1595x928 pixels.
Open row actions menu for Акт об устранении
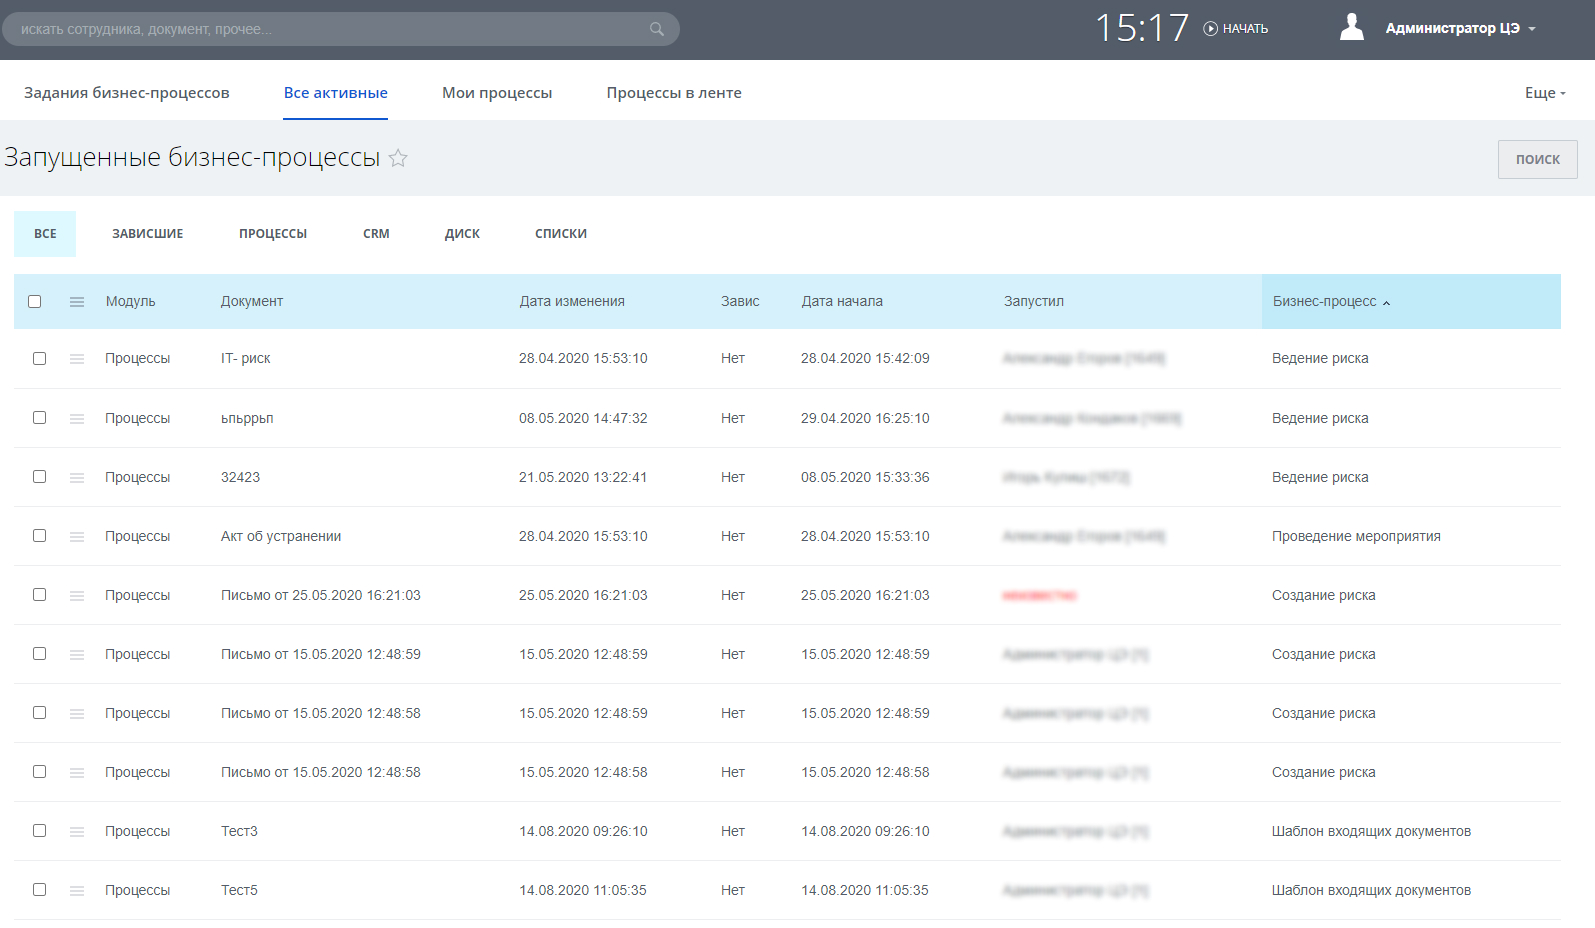point(77,537)
